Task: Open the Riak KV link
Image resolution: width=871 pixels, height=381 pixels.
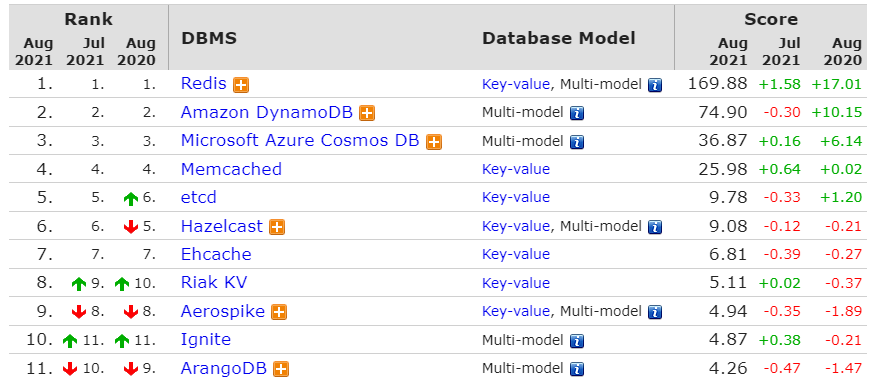Action: (214, 282)
